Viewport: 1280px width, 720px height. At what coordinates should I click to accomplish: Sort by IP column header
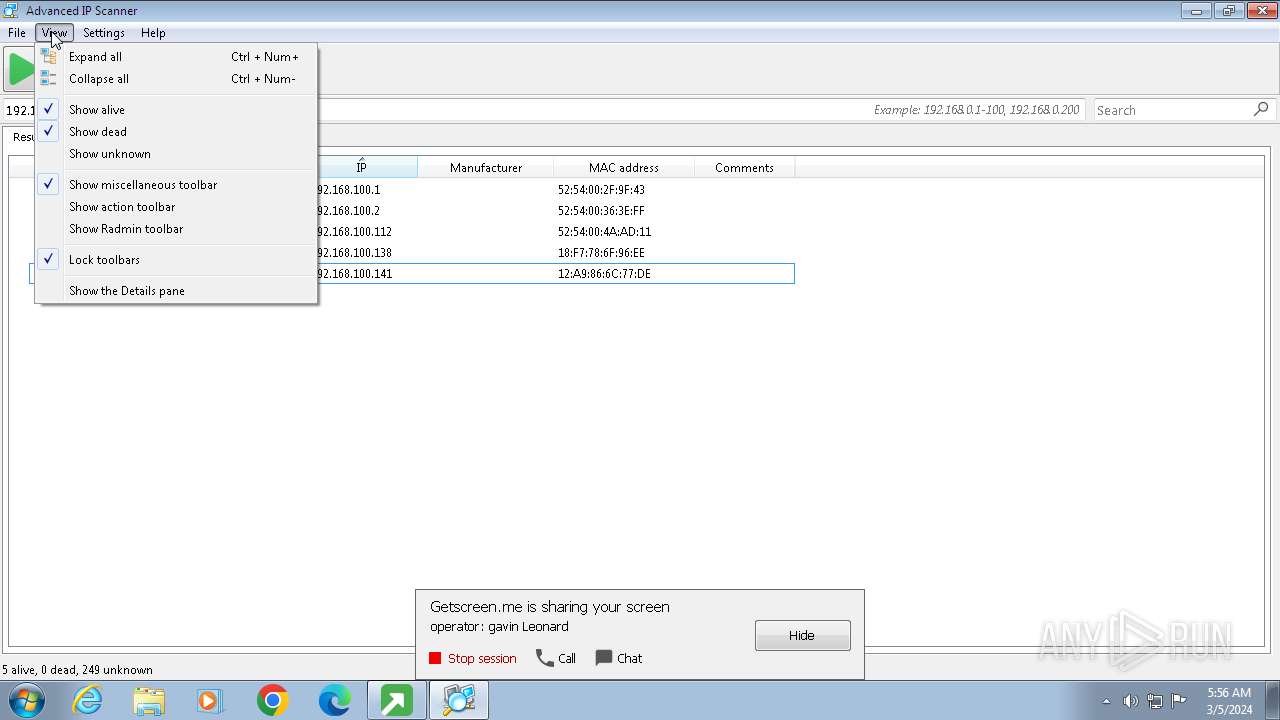click(x=362, y=167)
